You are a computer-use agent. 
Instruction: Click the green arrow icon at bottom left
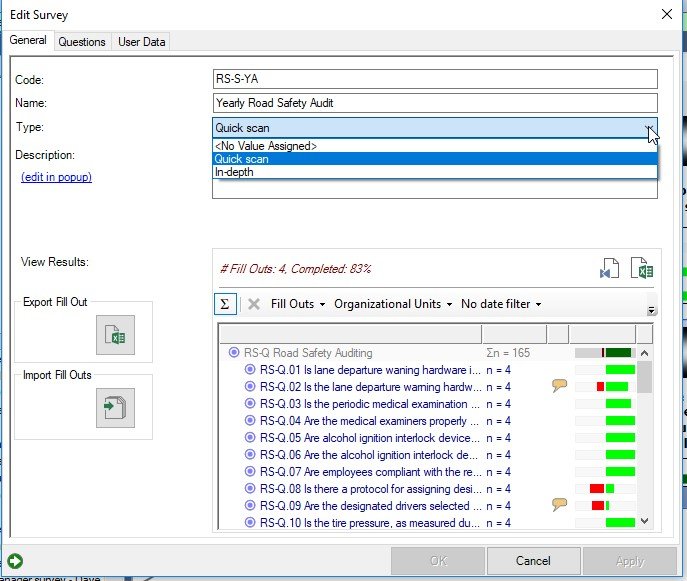pyautogui.click(x=15, y=561)
